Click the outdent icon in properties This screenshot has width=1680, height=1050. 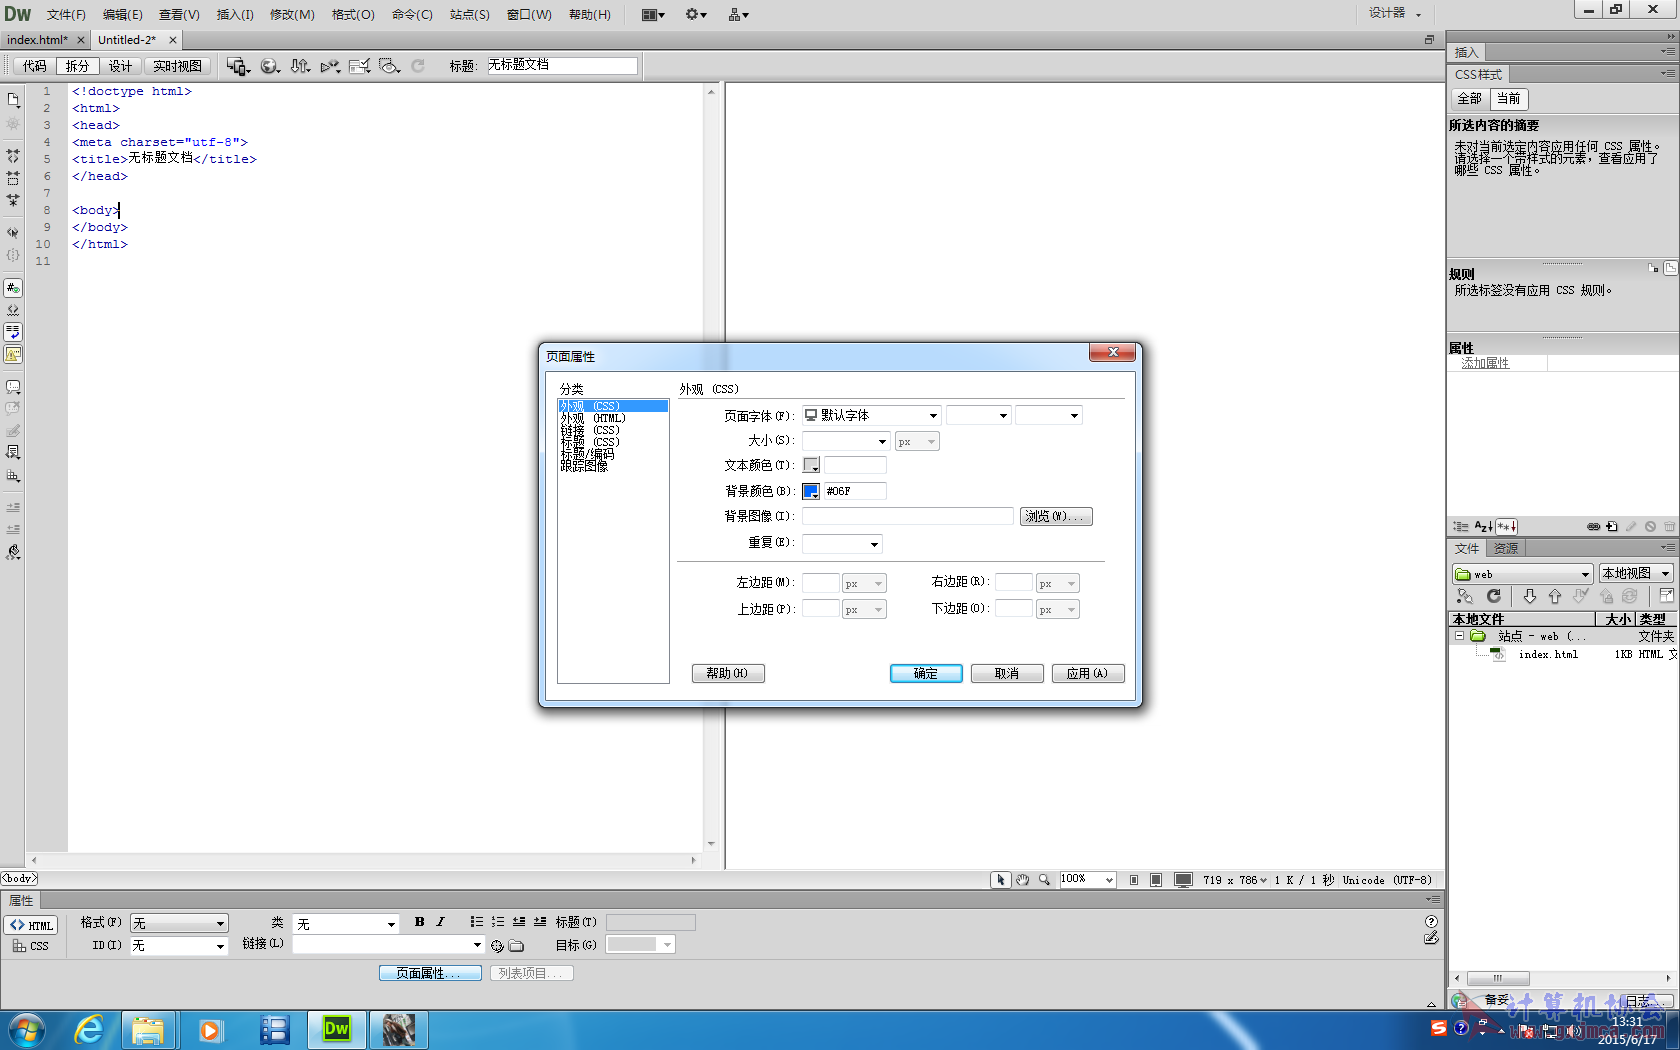(x=519, y=922)
